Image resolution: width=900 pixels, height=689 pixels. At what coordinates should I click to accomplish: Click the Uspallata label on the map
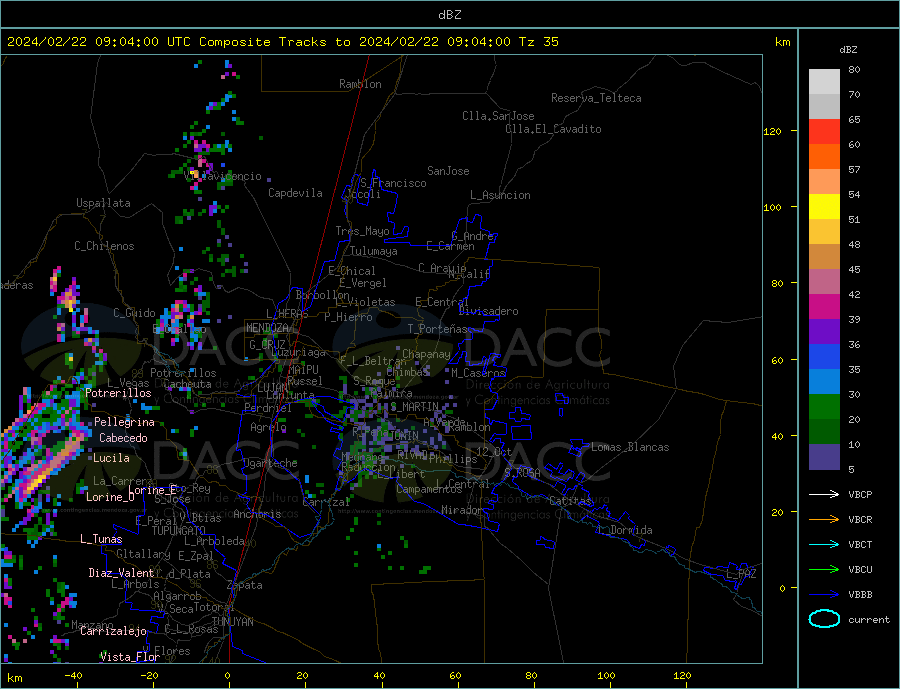tap(103, 203)
